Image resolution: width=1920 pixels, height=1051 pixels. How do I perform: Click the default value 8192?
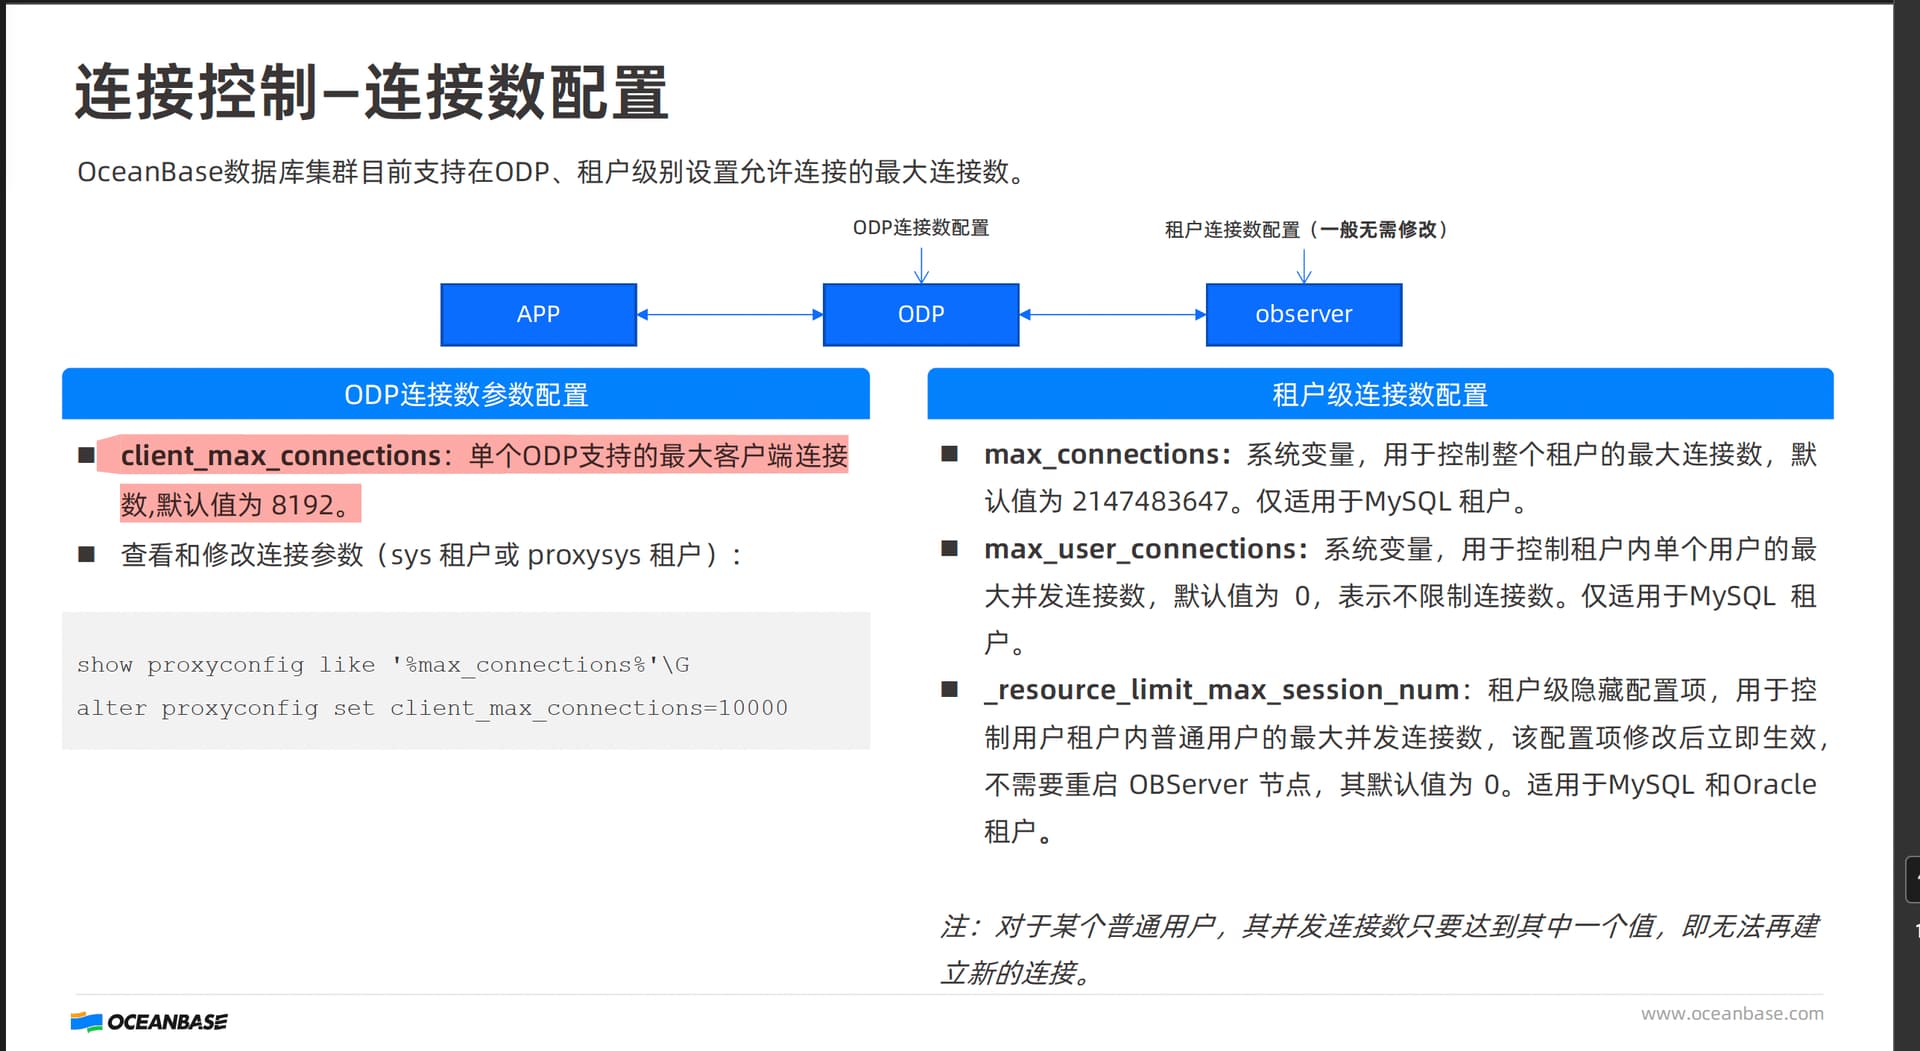pyautogui.click(x=302, y=504)
